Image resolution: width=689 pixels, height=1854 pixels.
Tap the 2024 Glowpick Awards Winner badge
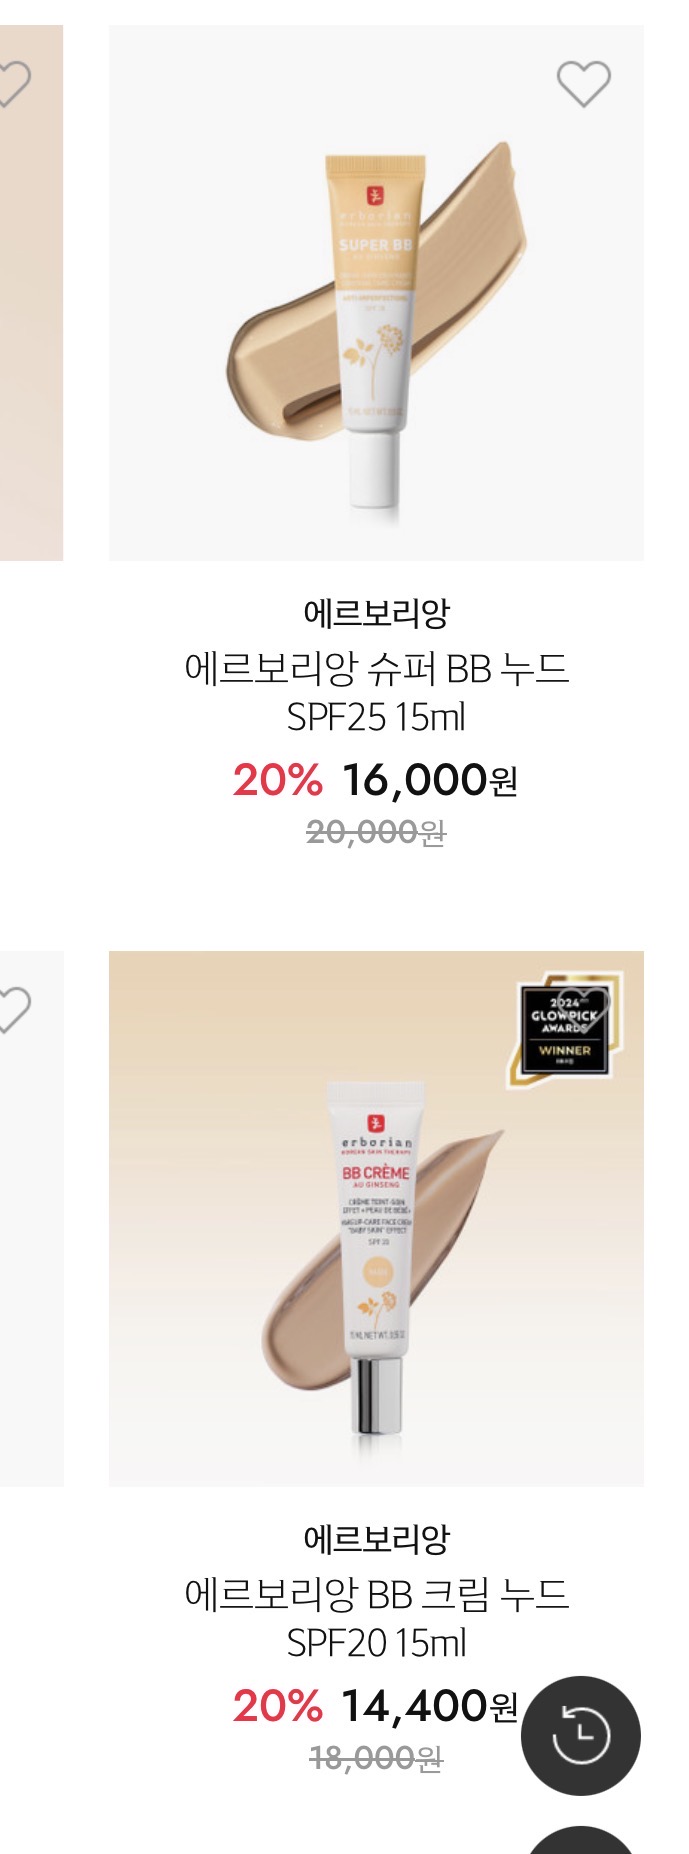[564, 1029]
